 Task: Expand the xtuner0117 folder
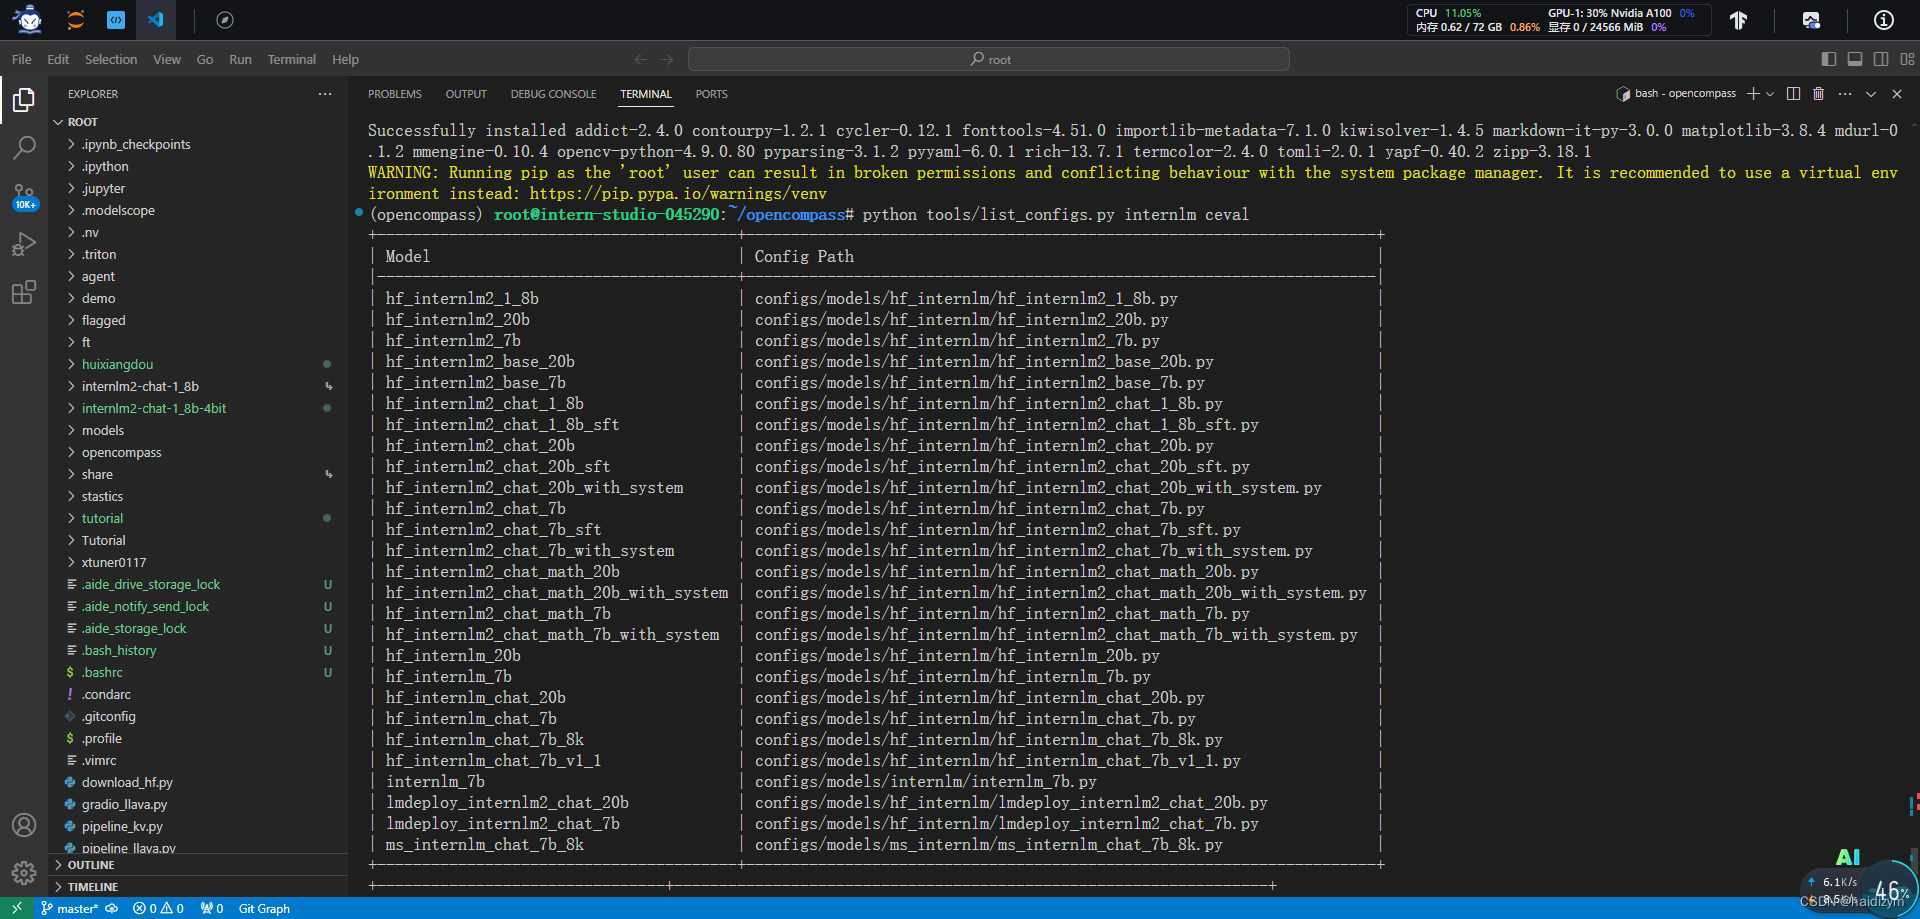(x=198, y=562)
